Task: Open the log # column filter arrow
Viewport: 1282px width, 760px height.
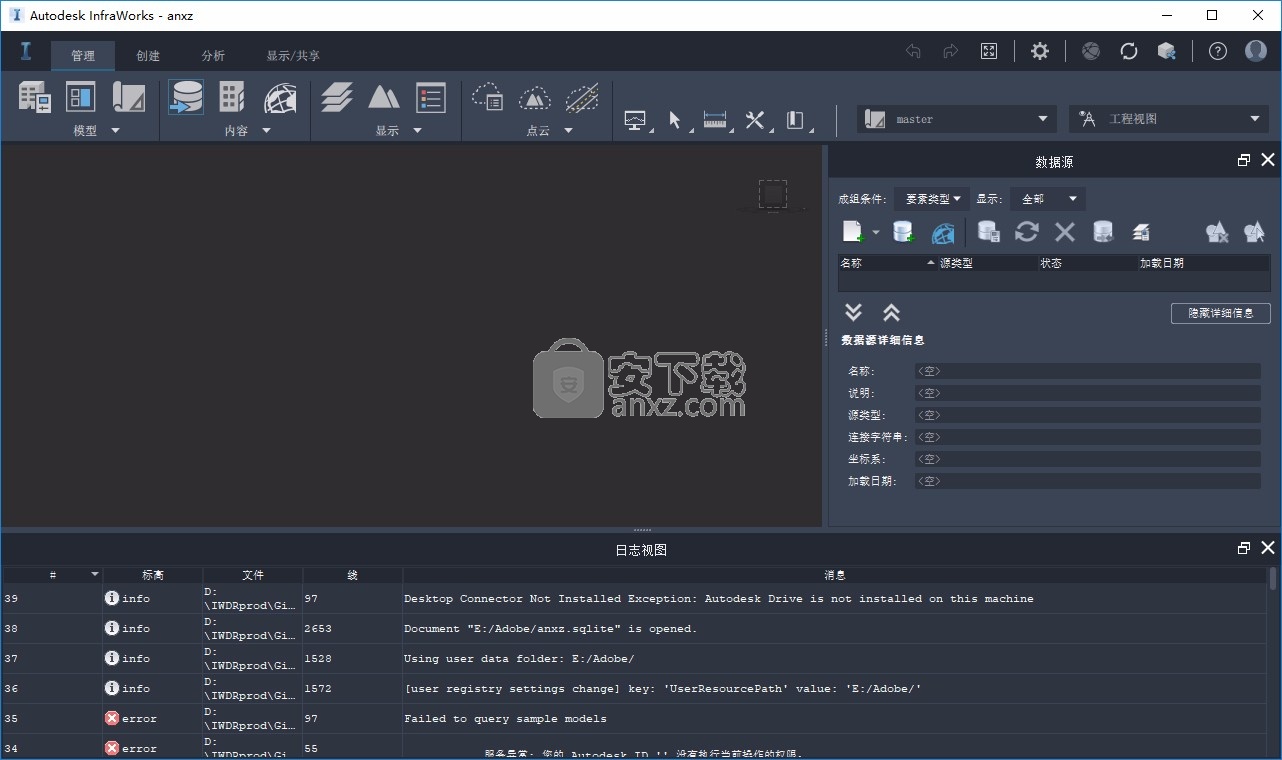Action: (x=95, y=575)
